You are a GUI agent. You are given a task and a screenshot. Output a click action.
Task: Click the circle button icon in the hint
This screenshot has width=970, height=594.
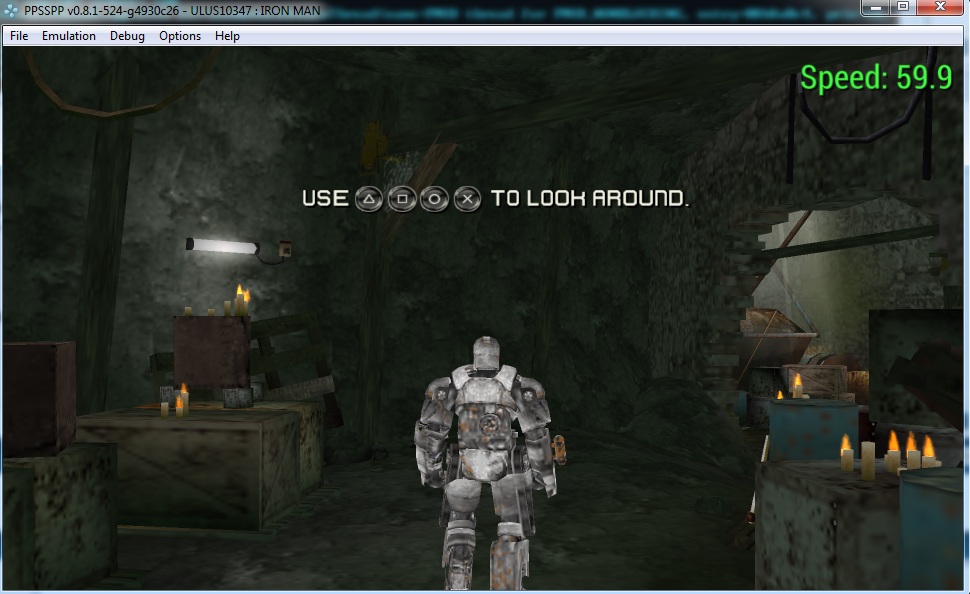pos(434,199)
